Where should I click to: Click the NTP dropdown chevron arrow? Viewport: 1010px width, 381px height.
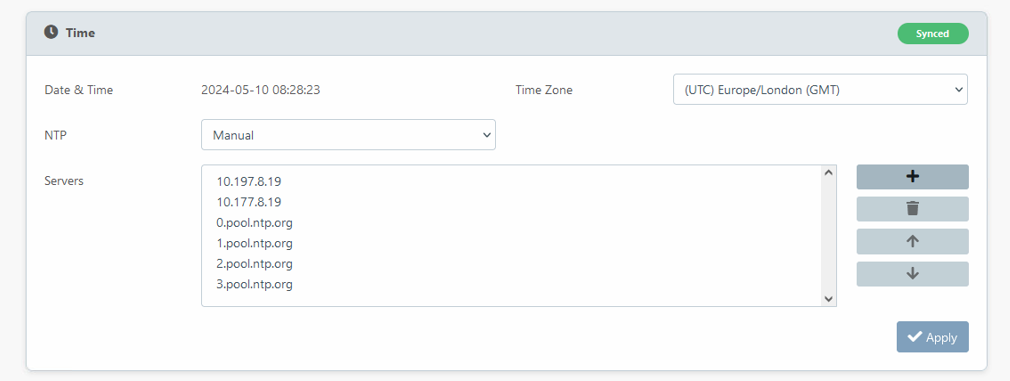[x=486, y=135]
